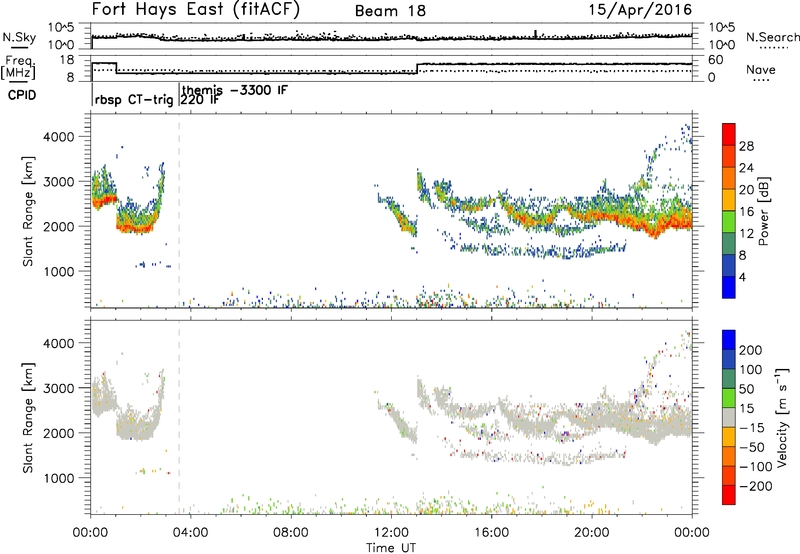The image size is (800, 554).
Task: Click the dashed CPID change line in power panel
Action: [179, 211]
